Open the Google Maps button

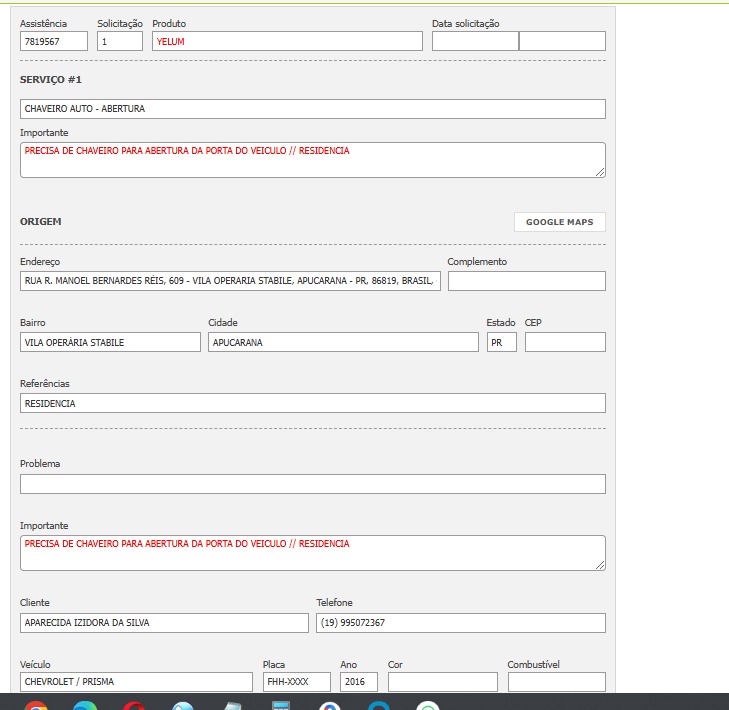coord(559,222)
